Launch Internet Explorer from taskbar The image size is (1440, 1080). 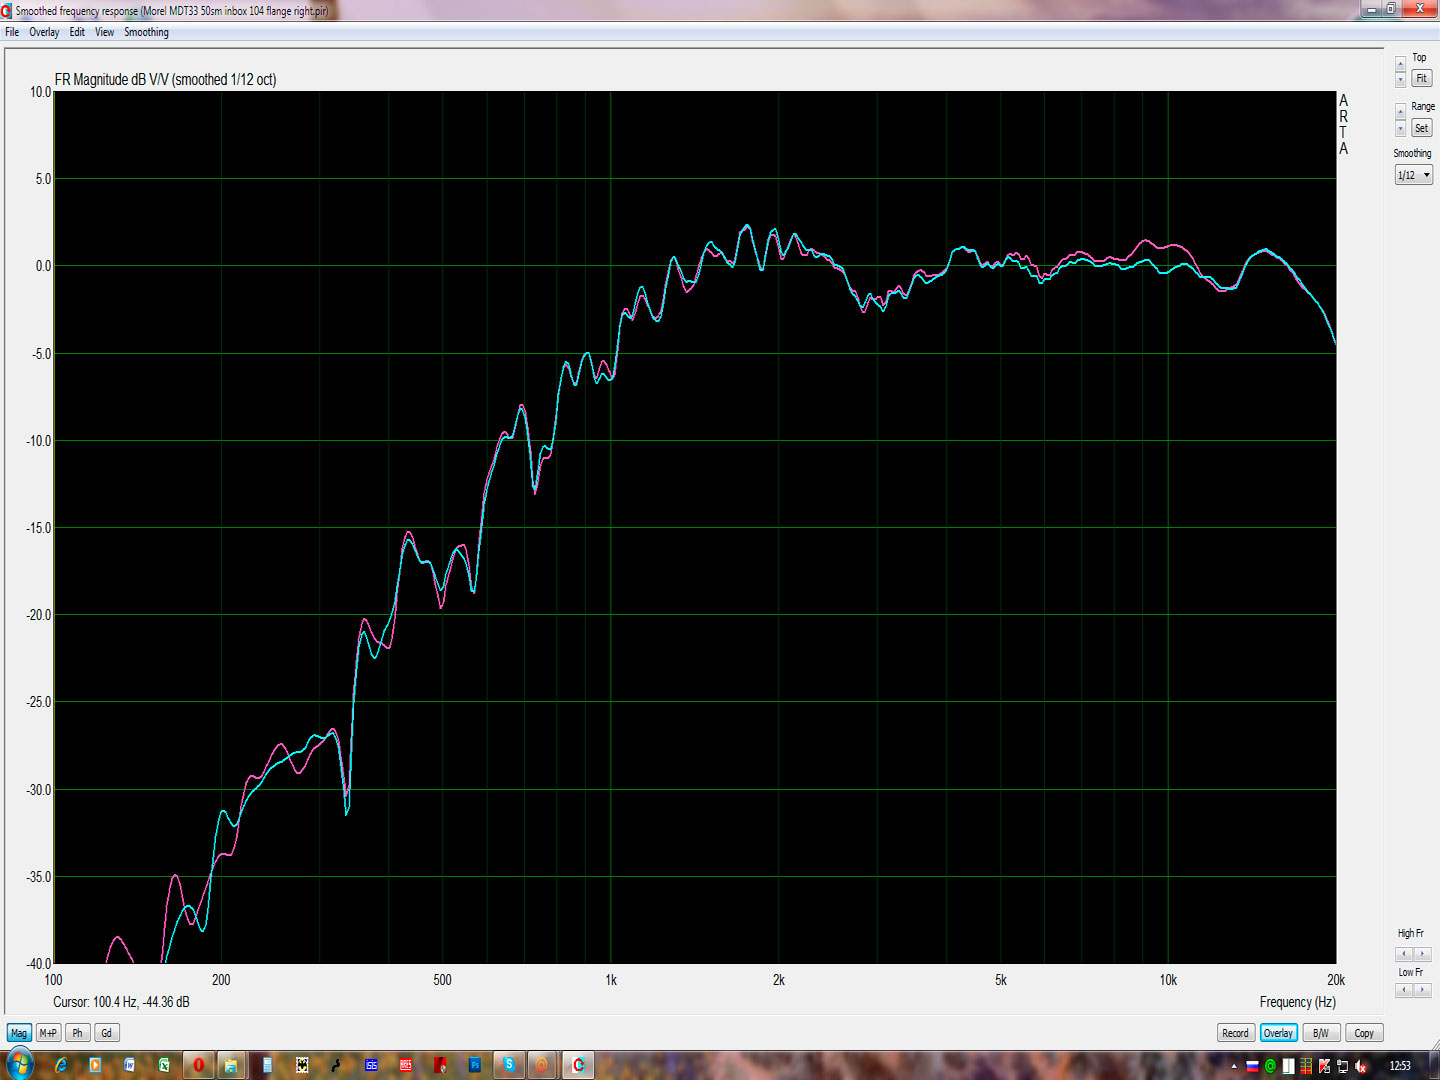click(61, 1065)
